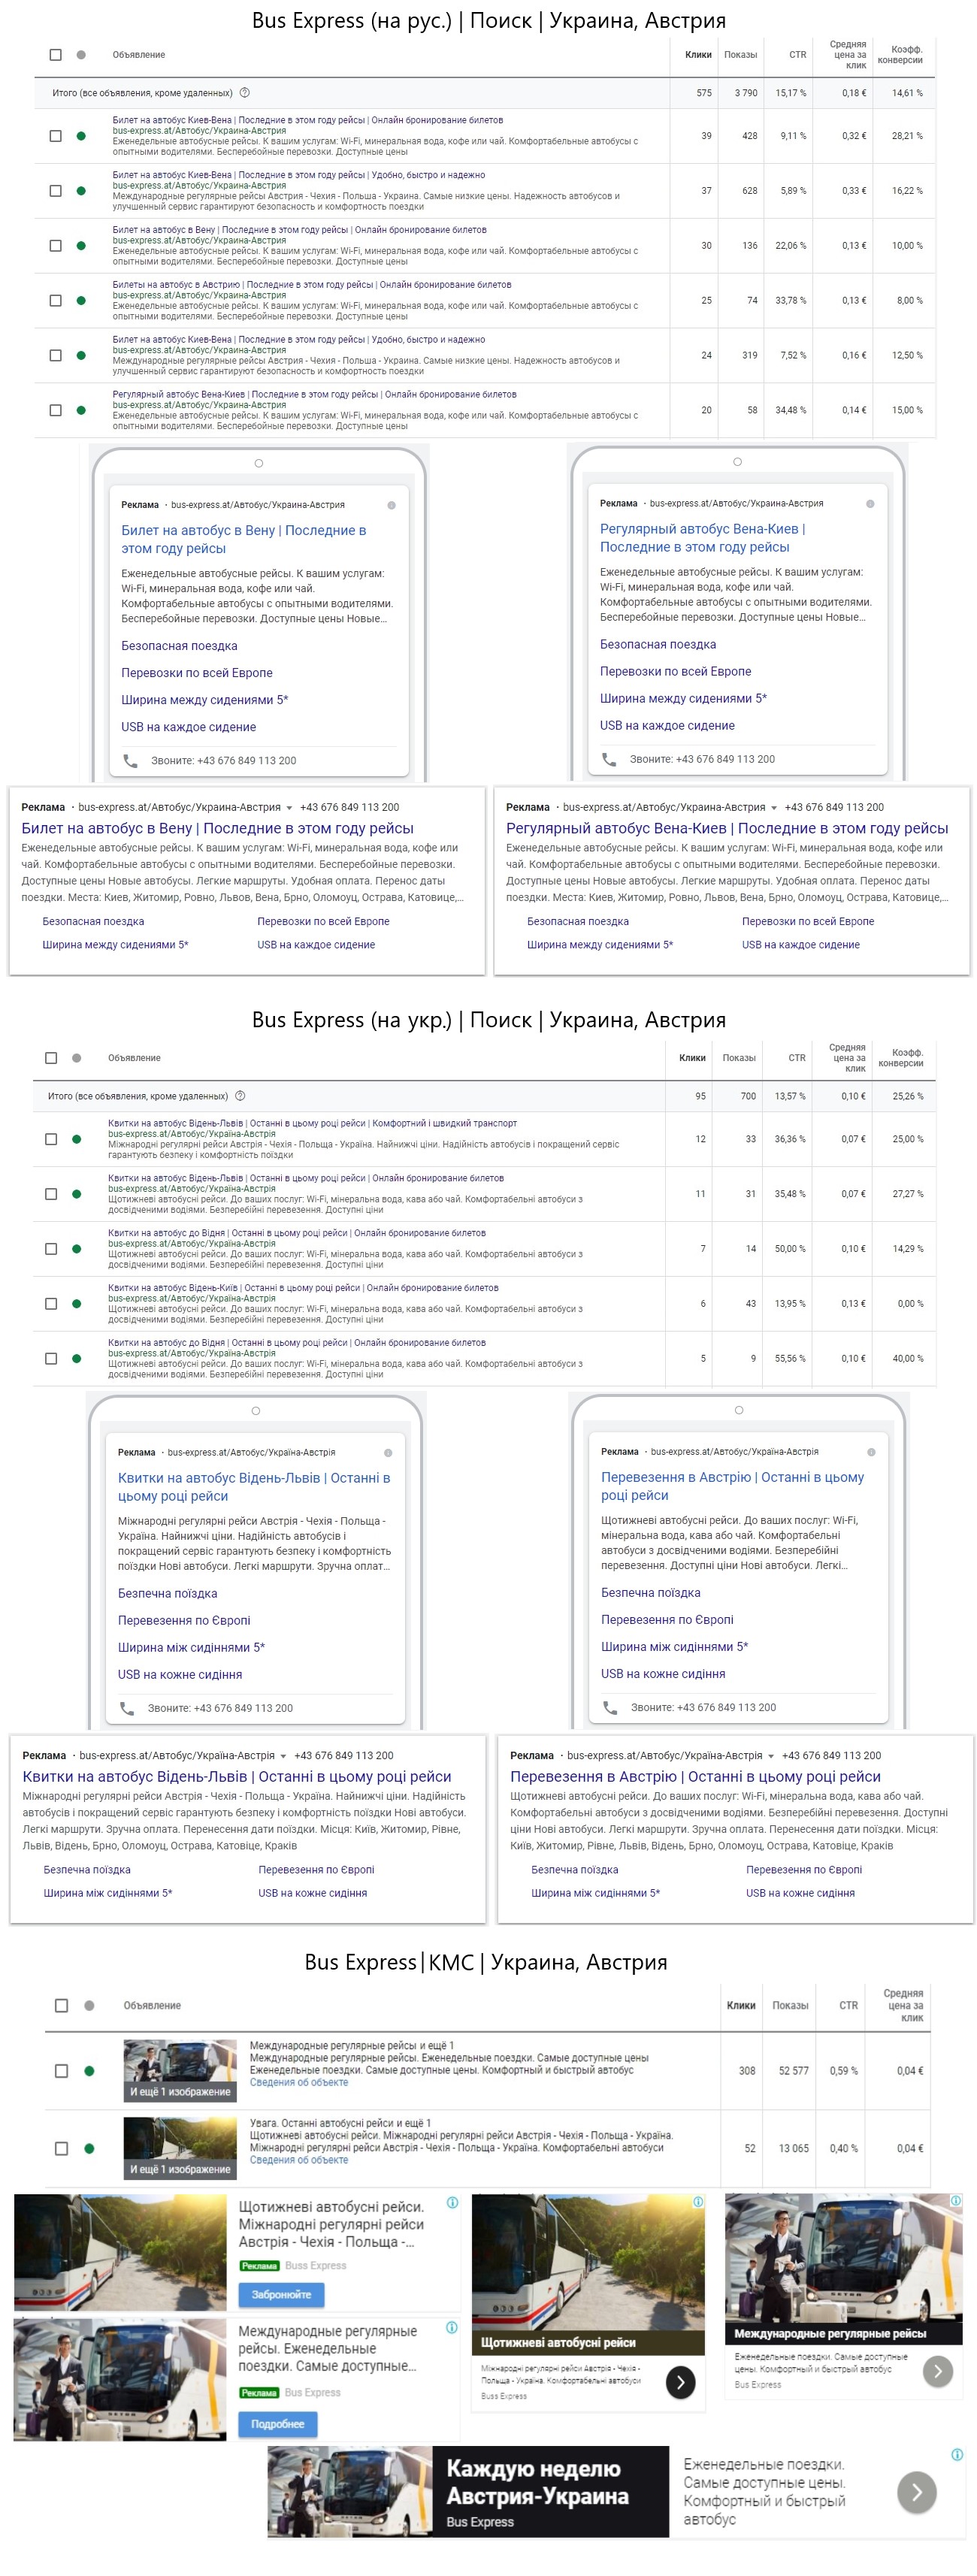Click black arrow button on Щотижневі автобусні рейси ad
The image size is (977, 2576).
[681, 2383]
